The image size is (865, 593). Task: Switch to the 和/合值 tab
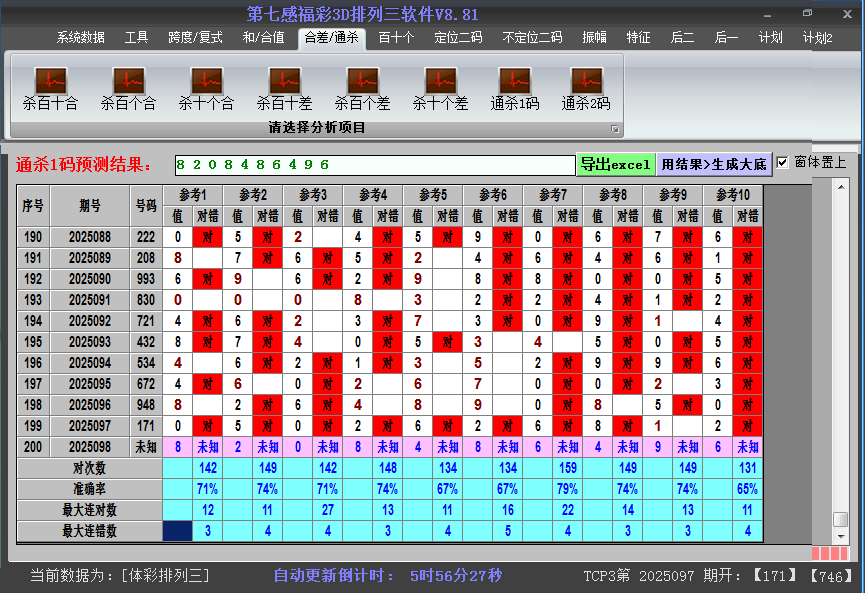(x=263, y=38)
